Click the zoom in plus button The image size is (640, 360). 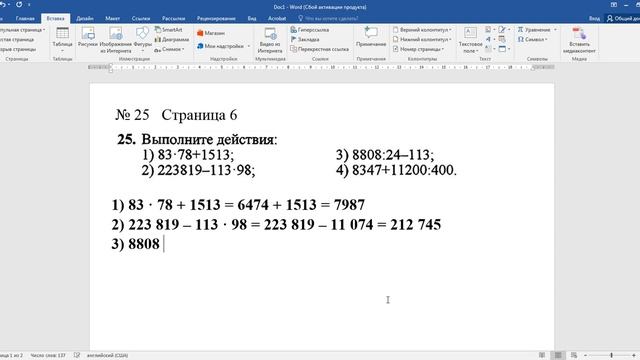(633, 356)
